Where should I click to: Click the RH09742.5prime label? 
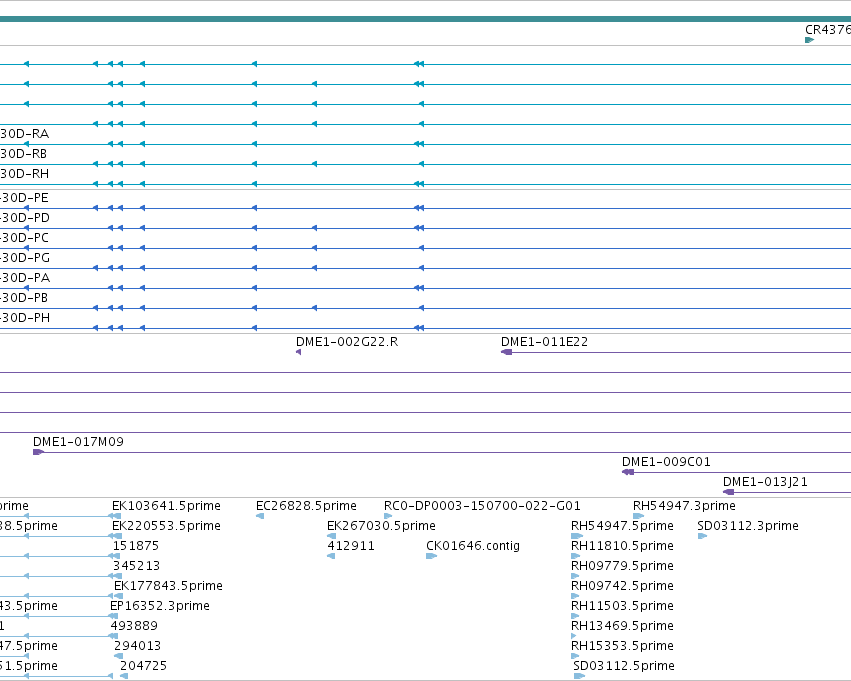[623, 586]
